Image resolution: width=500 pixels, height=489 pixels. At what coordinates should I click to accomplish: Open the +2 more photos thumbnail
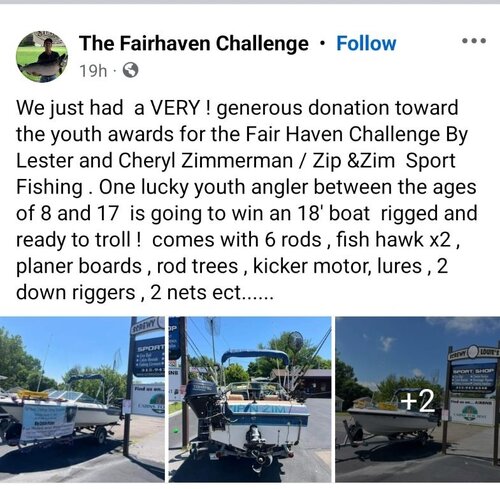[418, 399]
